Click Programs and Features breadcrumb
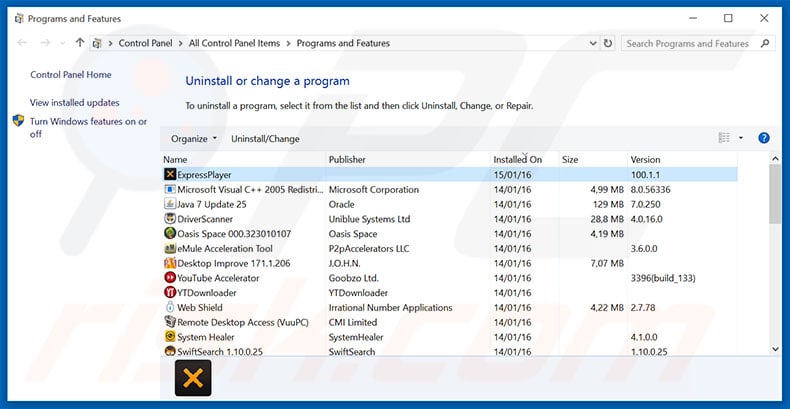 tap(343, 43)
